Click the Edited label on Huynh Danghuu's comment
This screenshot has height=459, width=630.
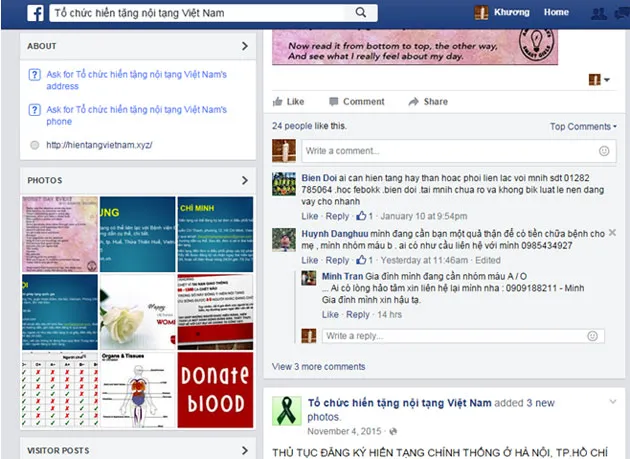pyautogui.click(x=488, y=260)
